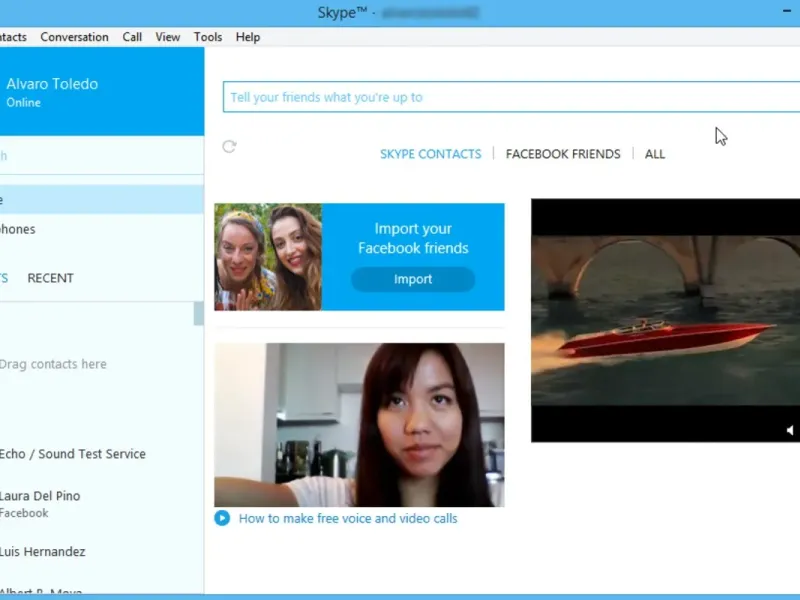800x600 pixels.
Task: Click the speedboat video advertisement
Action: pyautogui.click(x=665, y=320)
